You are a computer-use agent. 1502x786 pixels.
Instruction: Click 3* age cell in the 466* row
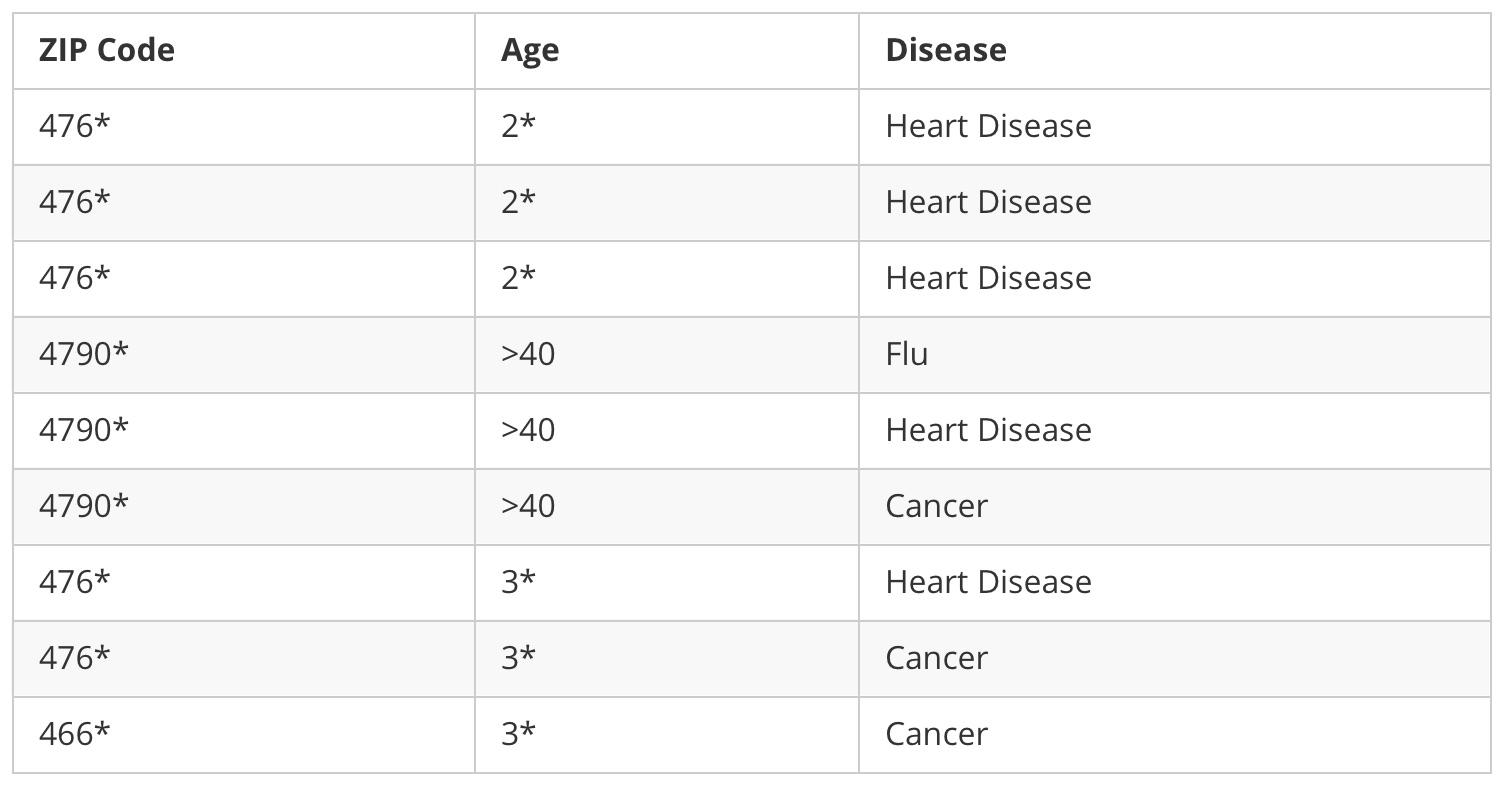point(519,734)
